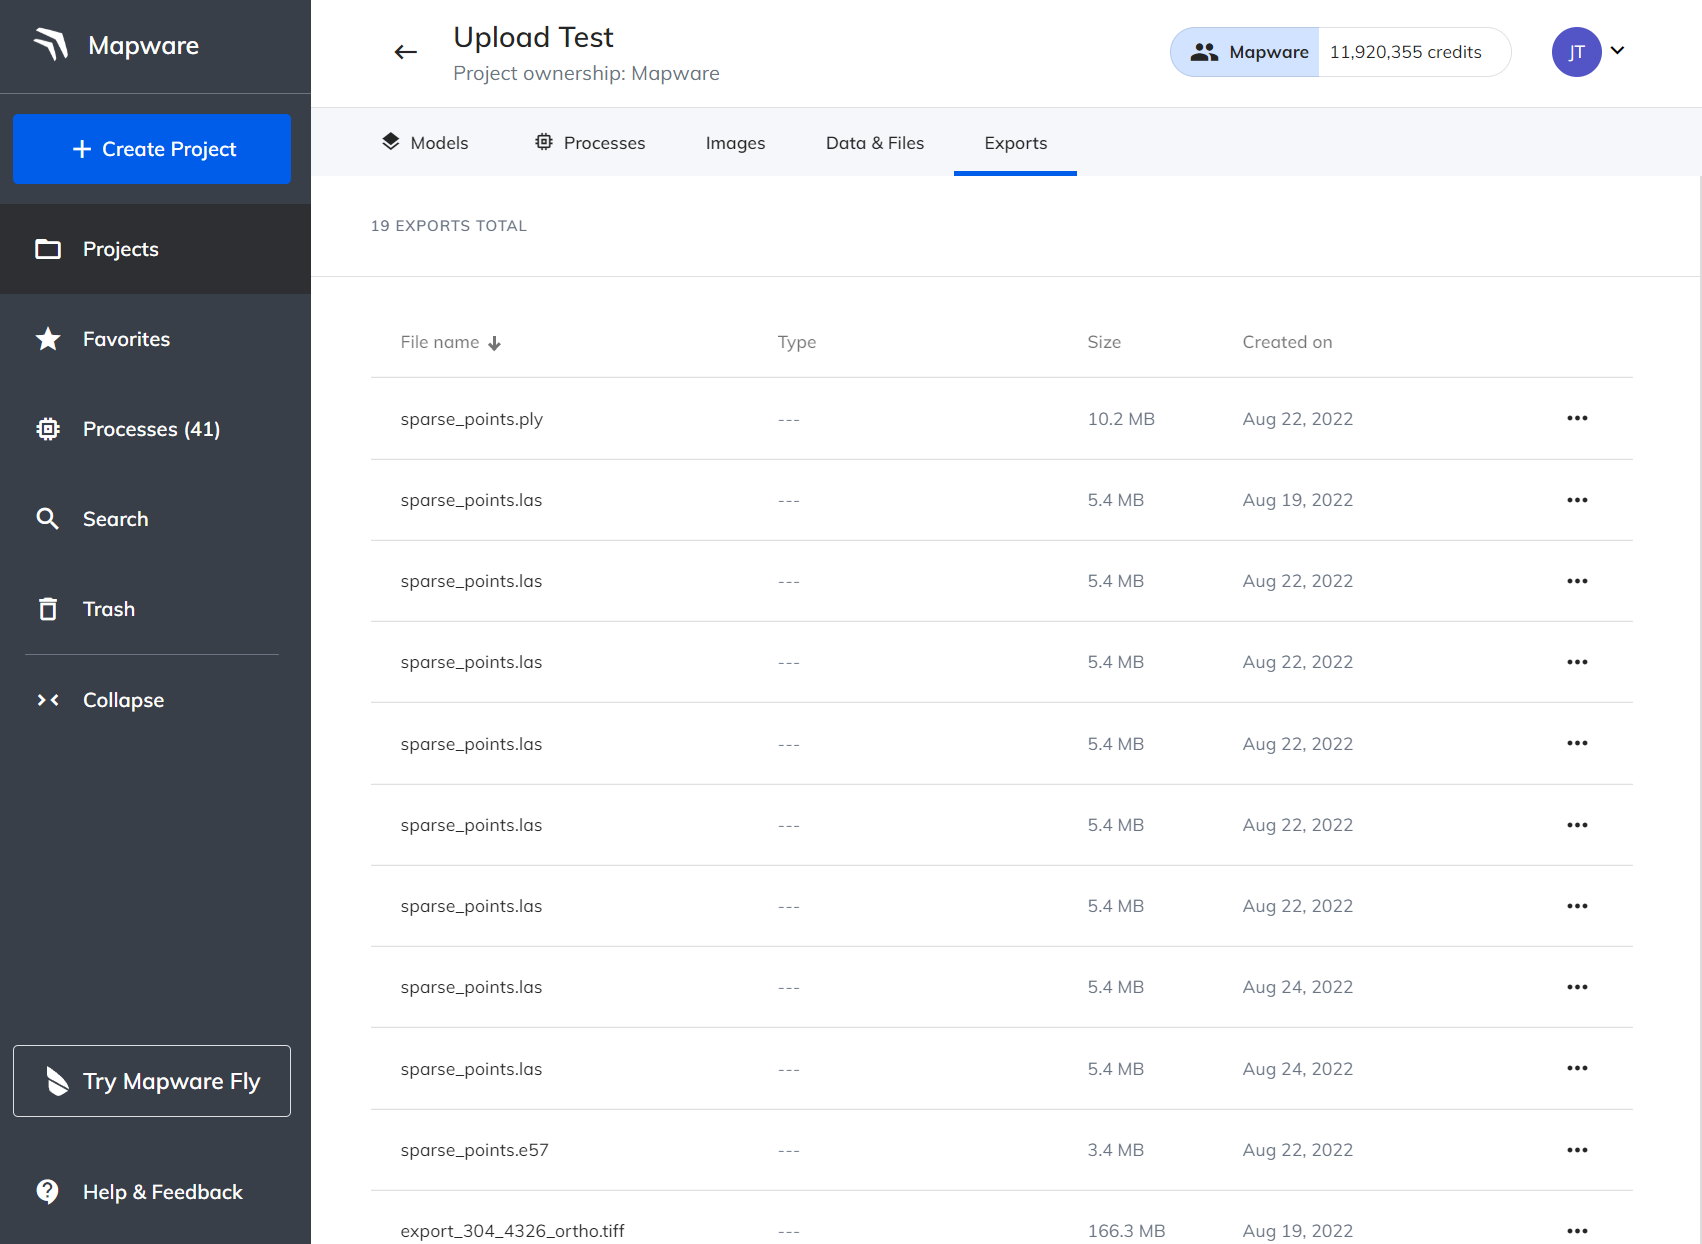This screenshot has width=1702, height=1244.
Task: Select the Mapware organization credits badge
Action: [x=1340, y=52]
